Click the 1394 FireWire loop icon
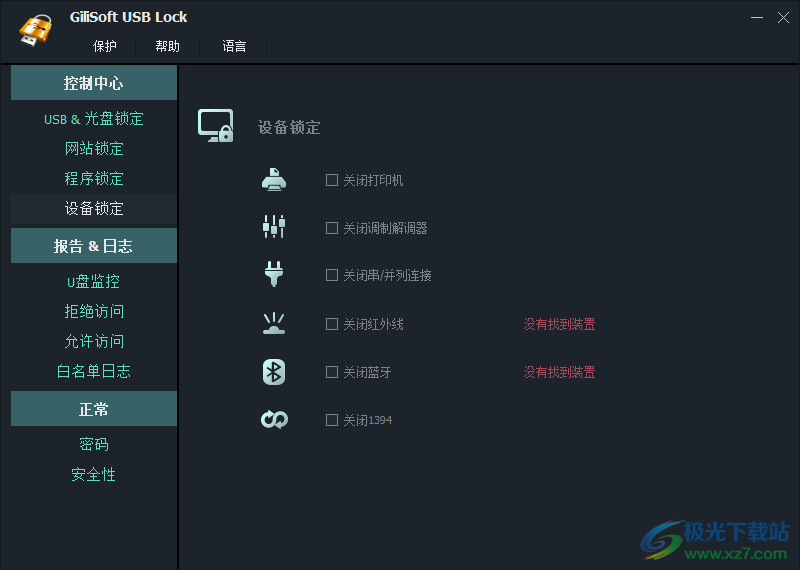Viewport: 800px width, 570px height. coord(274,419)
